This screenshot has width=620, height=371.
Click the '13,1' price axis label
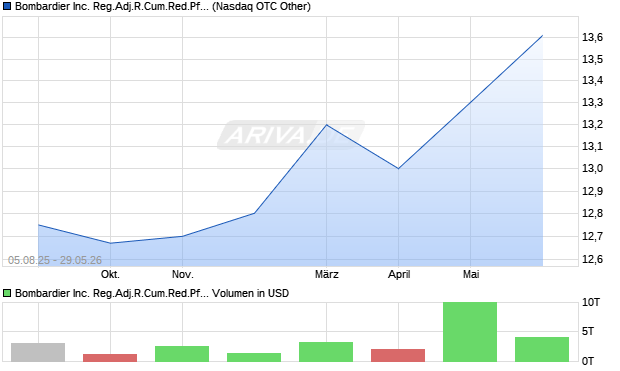(592, 146)
